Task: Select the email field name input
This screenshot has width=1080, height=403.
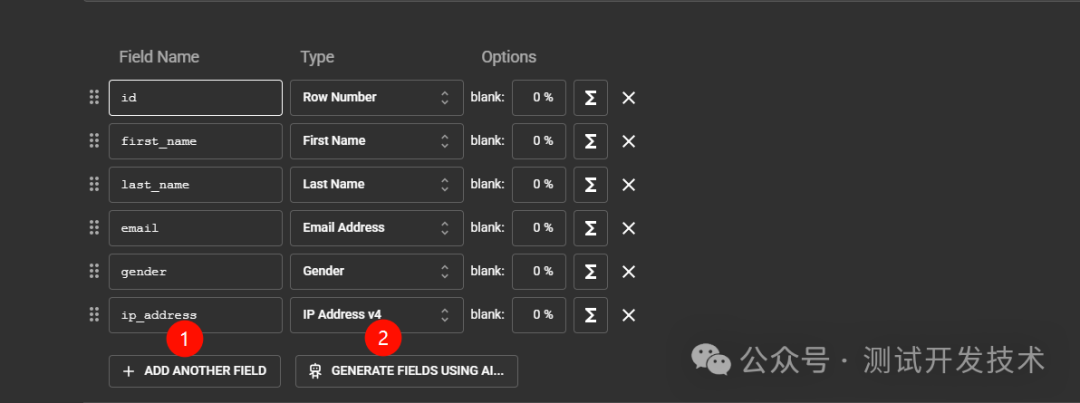Action: (x=196, y=228)
